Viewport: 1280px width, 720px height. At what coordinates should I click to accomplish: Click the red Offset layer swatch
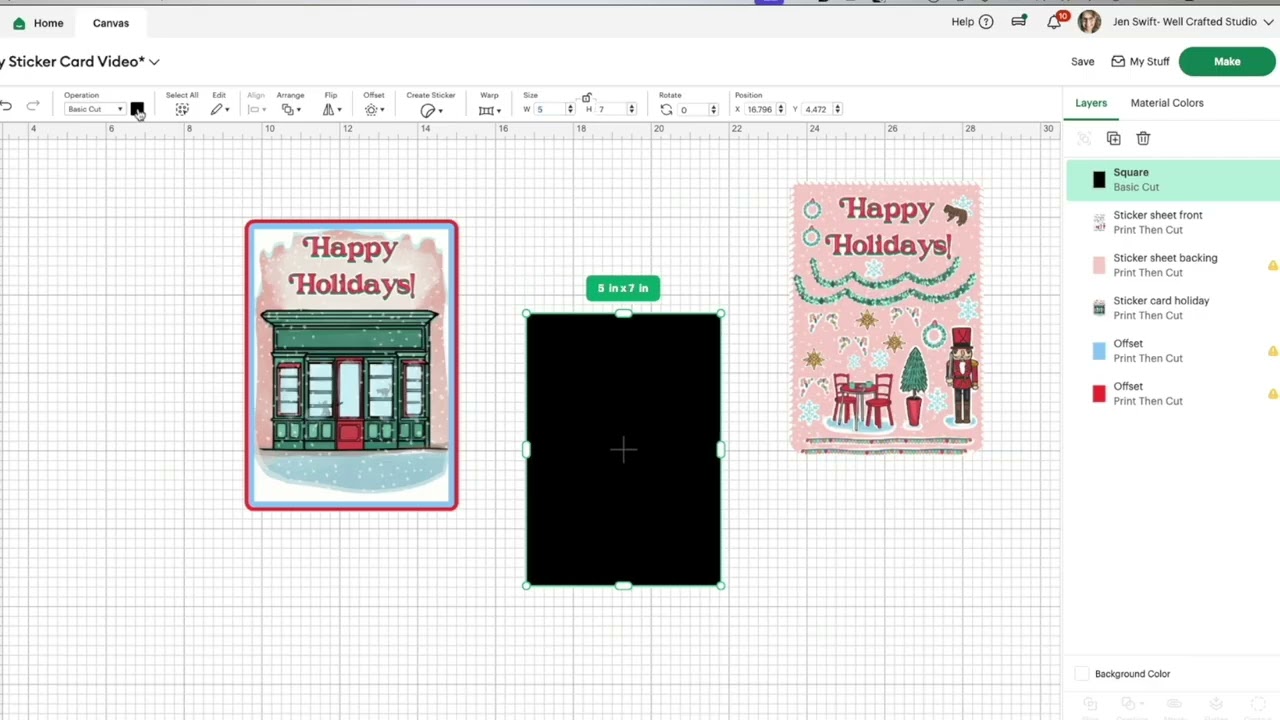[1099, 394]
